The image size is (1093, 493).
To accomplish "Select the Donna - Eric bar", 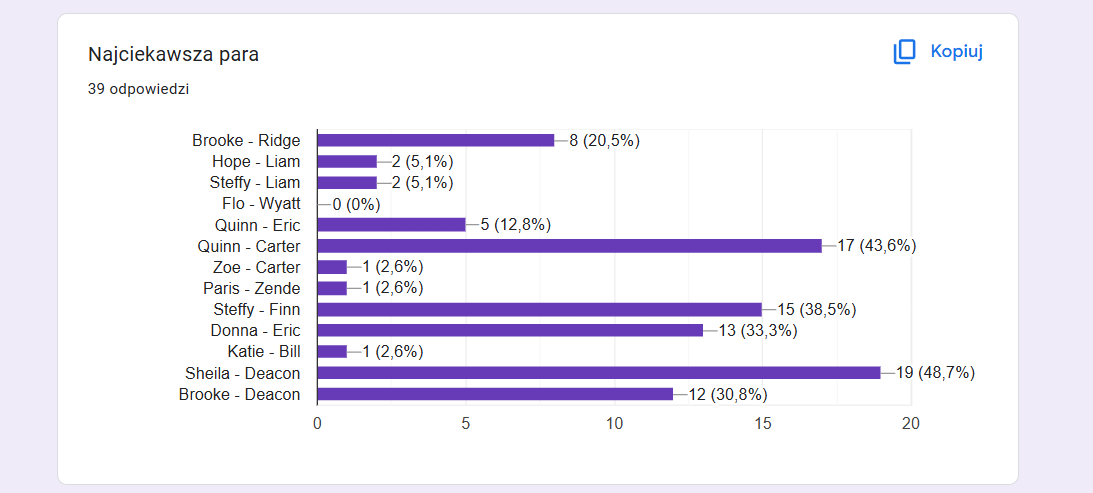I will click(510, 331).
